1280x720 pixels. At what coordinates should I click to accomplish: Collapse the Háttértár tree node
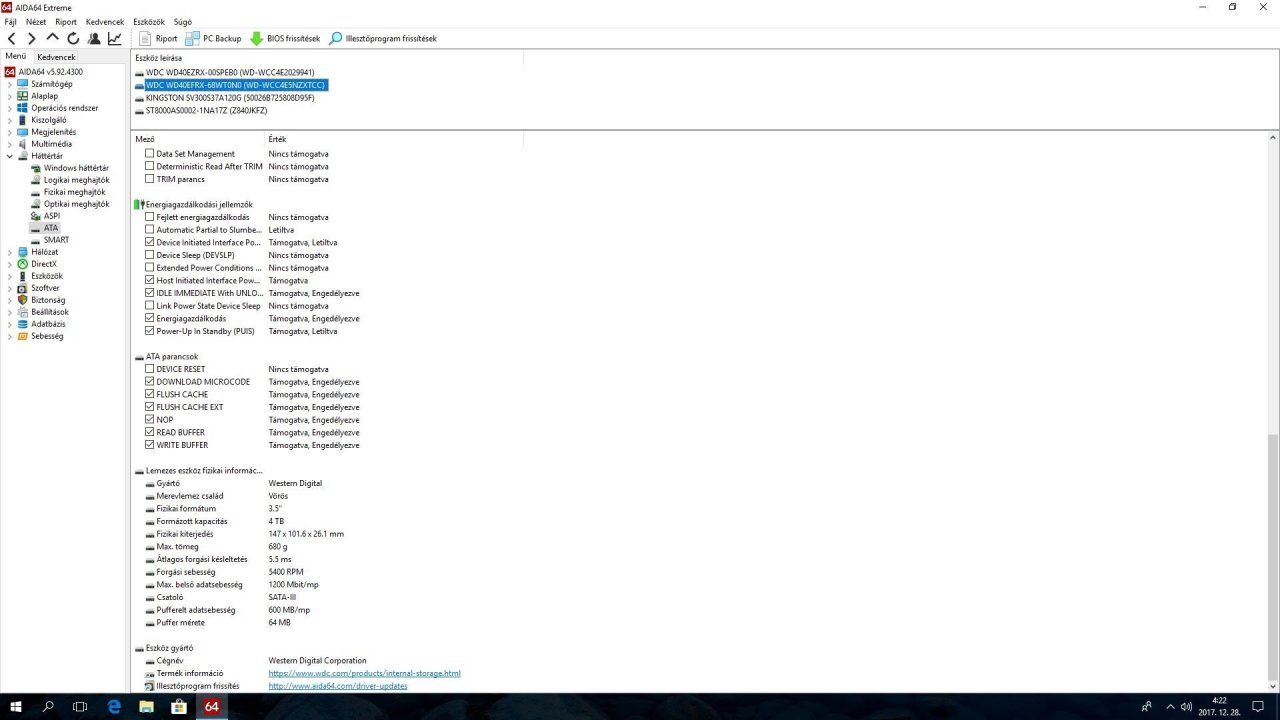pos(10,156)
